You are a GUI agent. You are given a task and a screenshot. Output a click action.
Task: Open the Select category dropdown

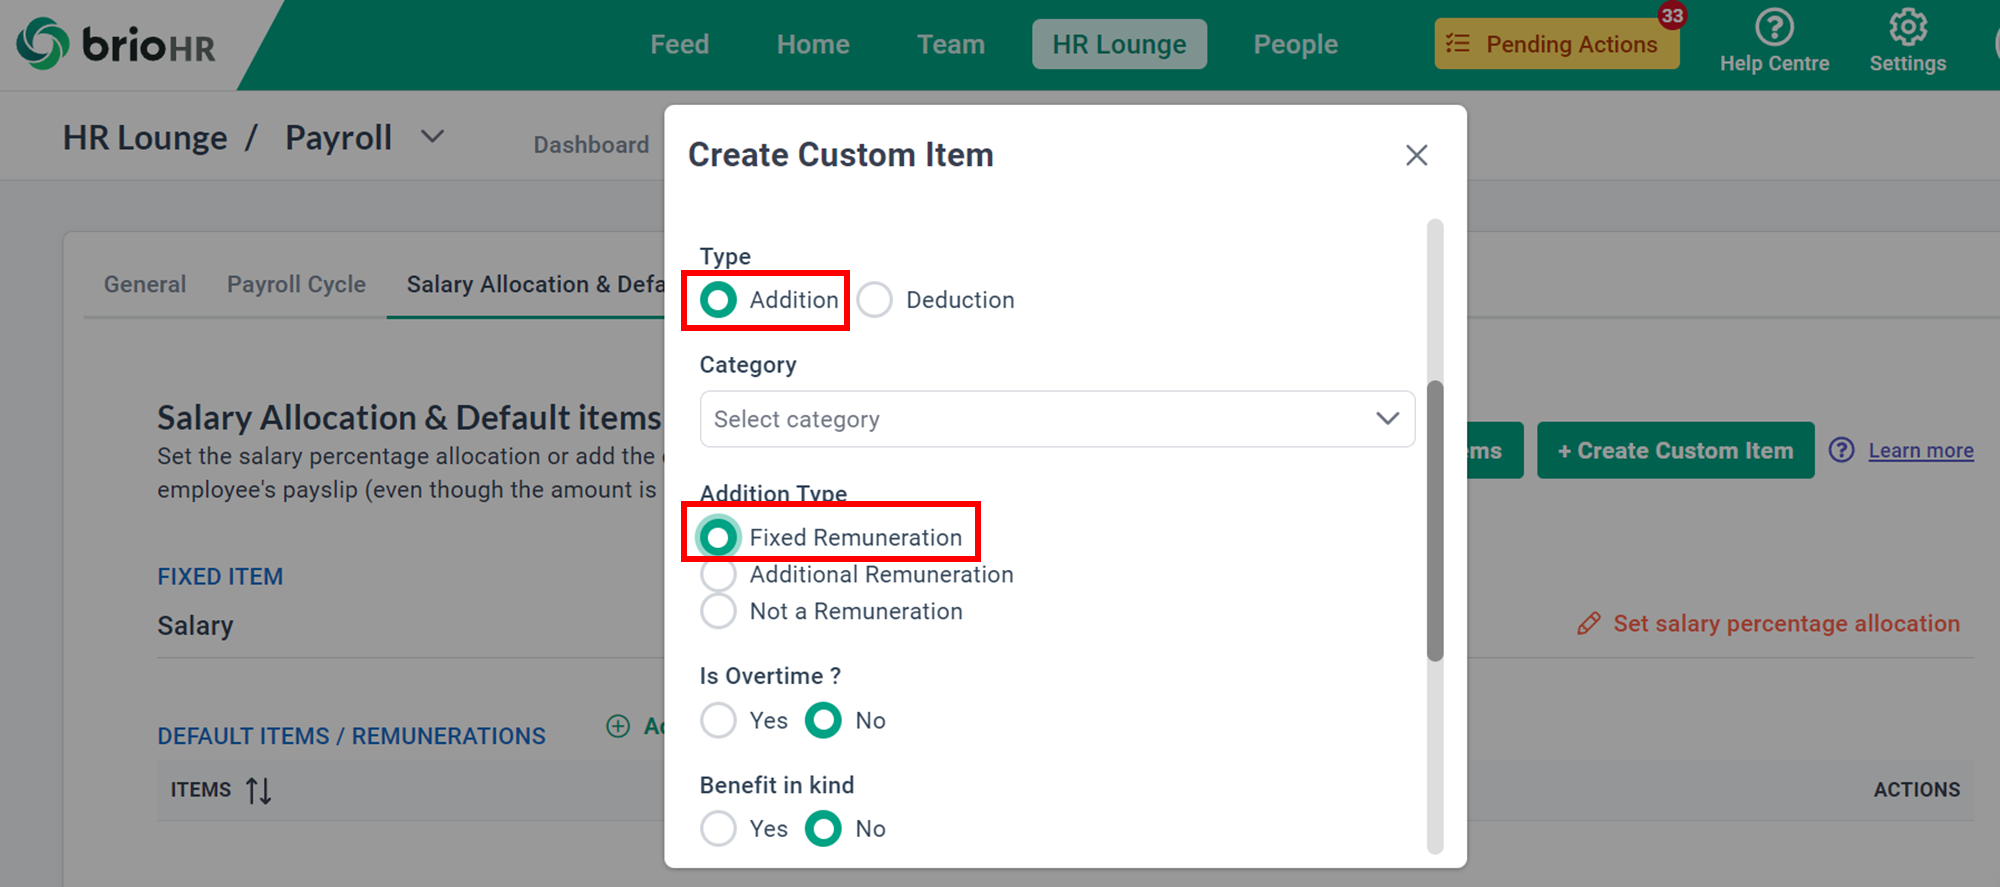point(1056,419)
